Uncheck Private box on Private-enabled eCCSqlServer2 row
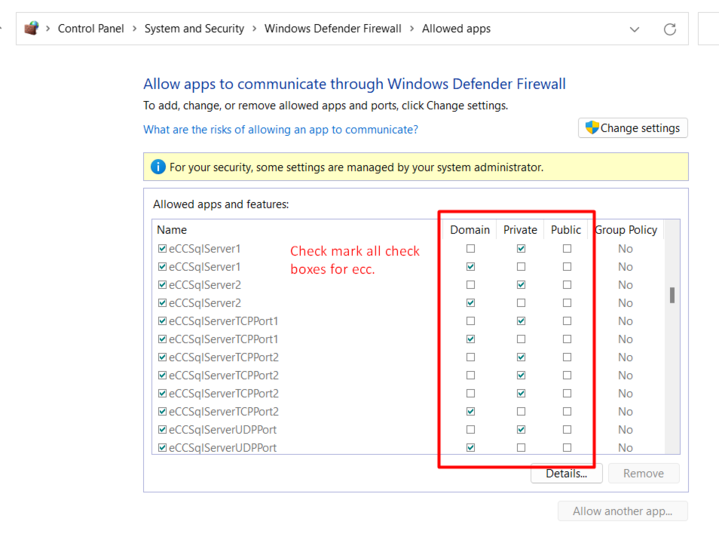Screen dimensions: 719x546 point(521,285)
